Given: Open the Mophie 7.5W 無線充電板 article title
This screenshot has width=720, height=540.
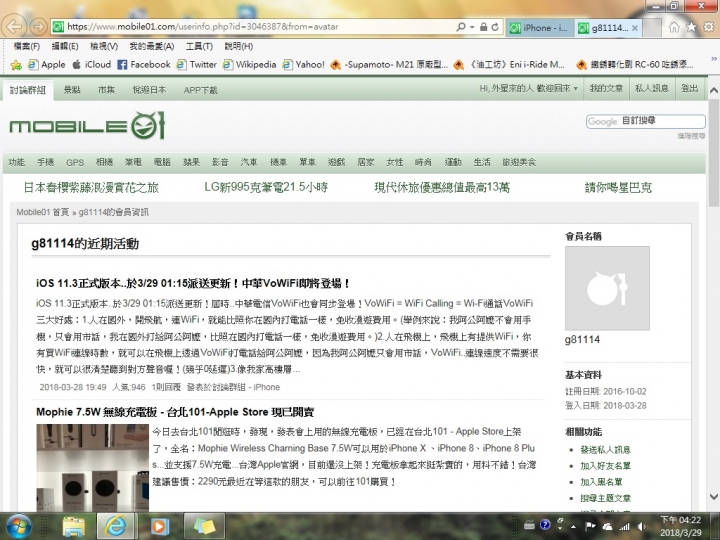Looking at the screenshot, I should click(175, 412).
